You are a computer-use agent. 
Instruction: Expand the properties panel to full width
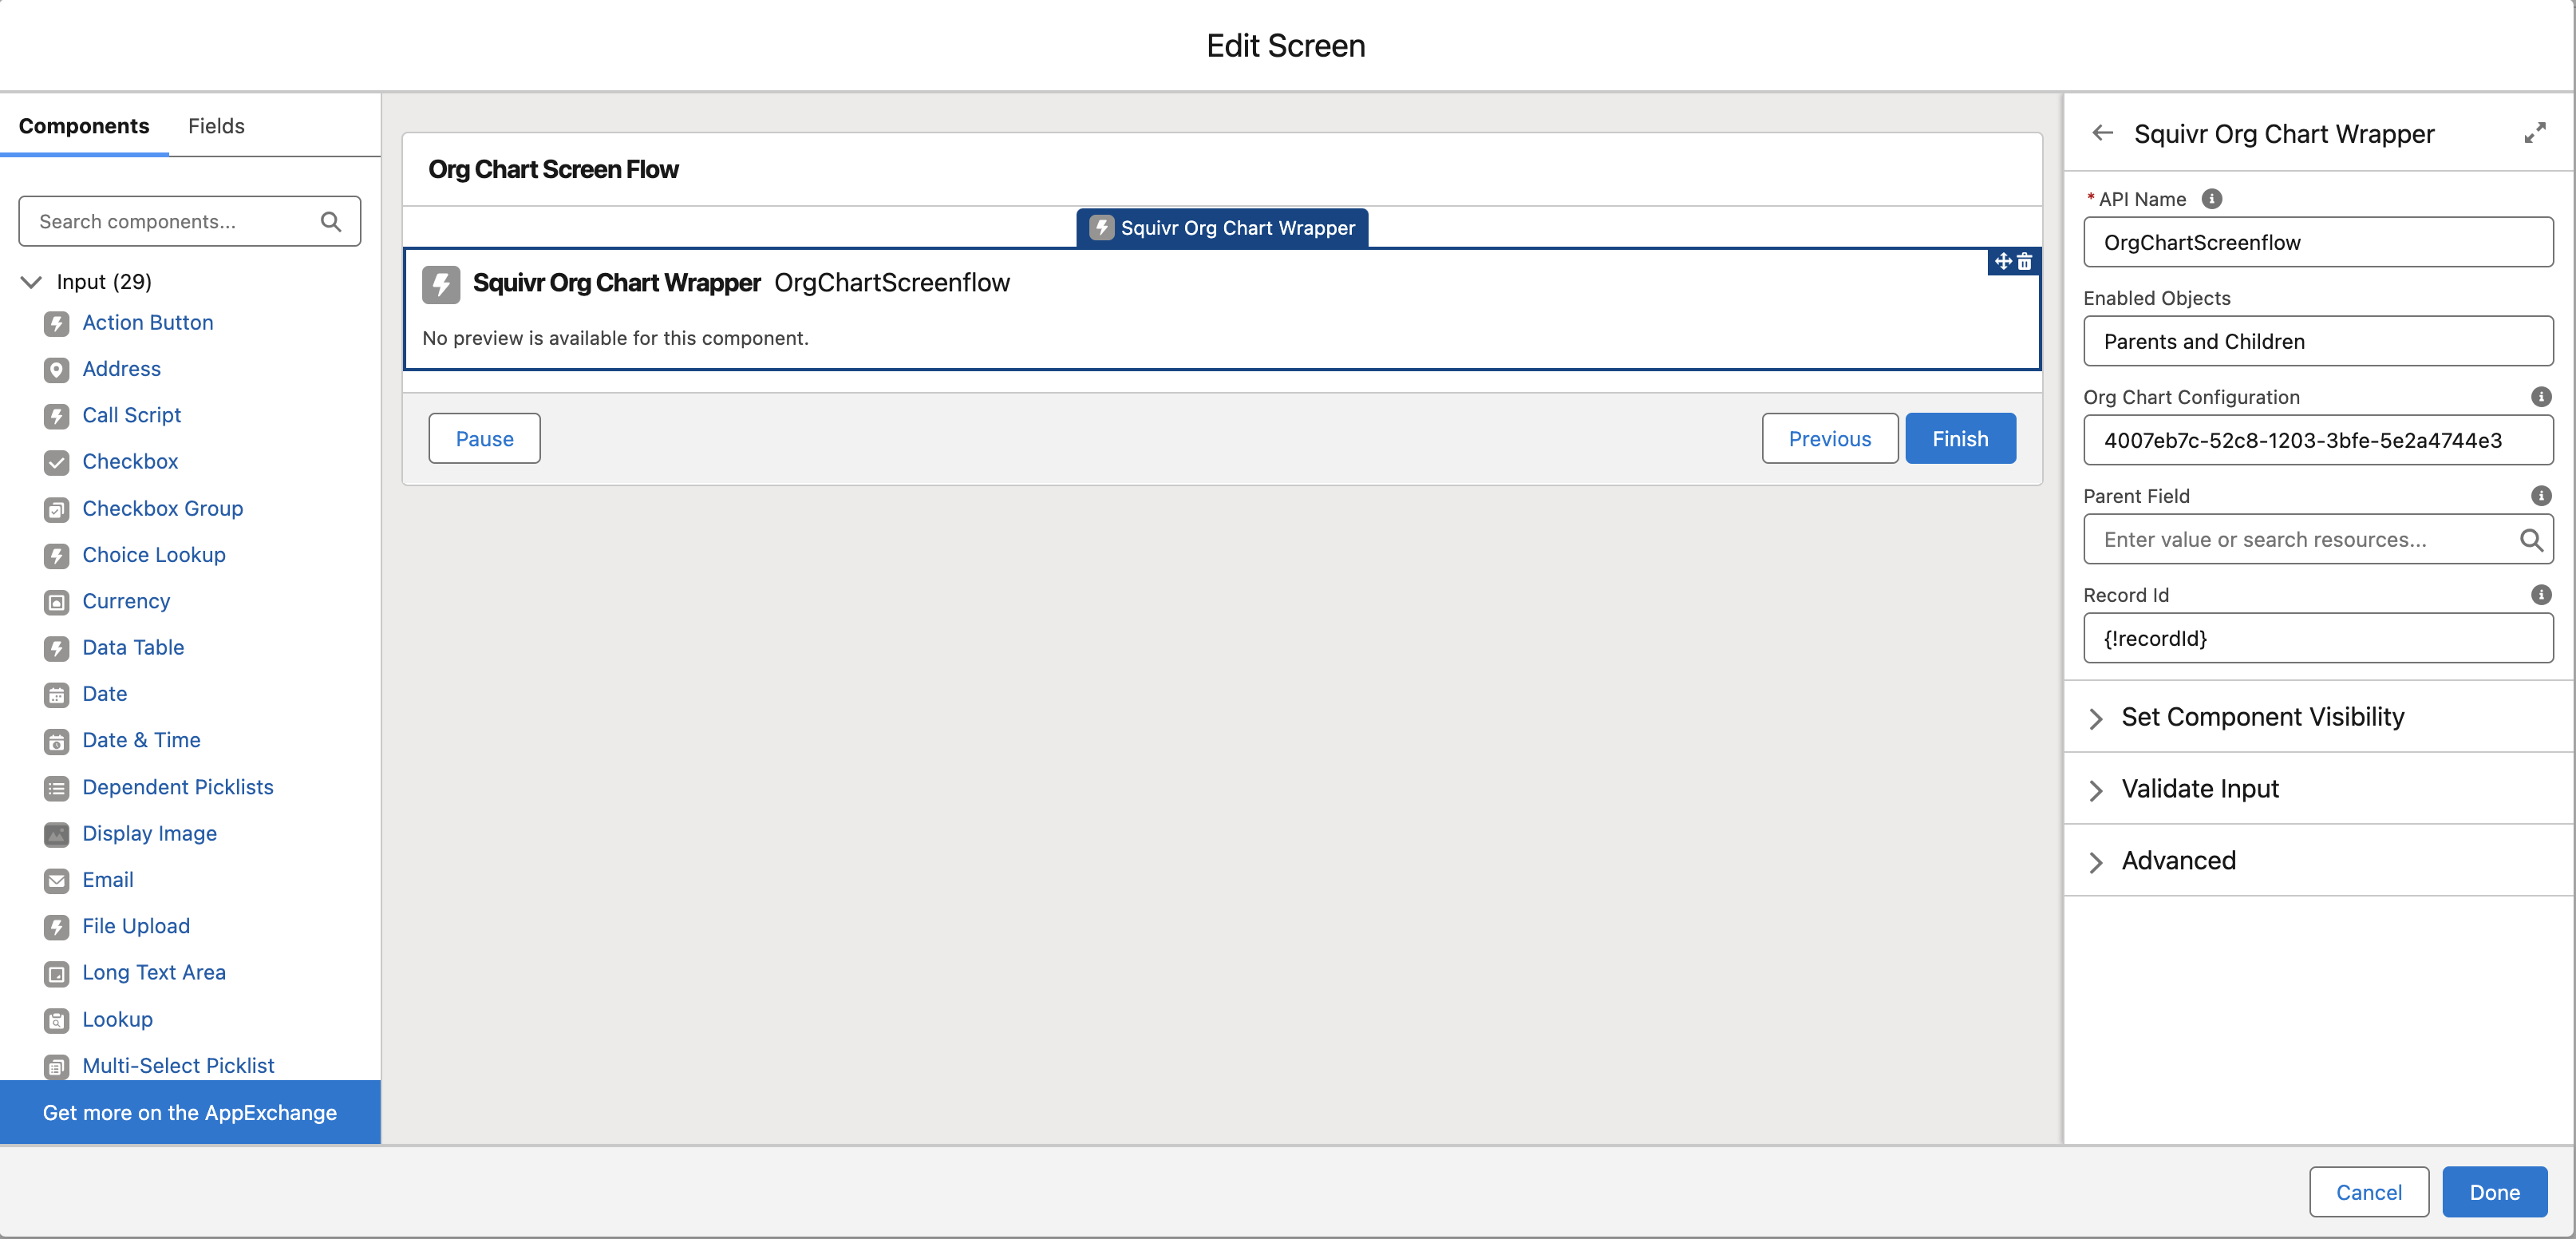tap(2534, 133)
